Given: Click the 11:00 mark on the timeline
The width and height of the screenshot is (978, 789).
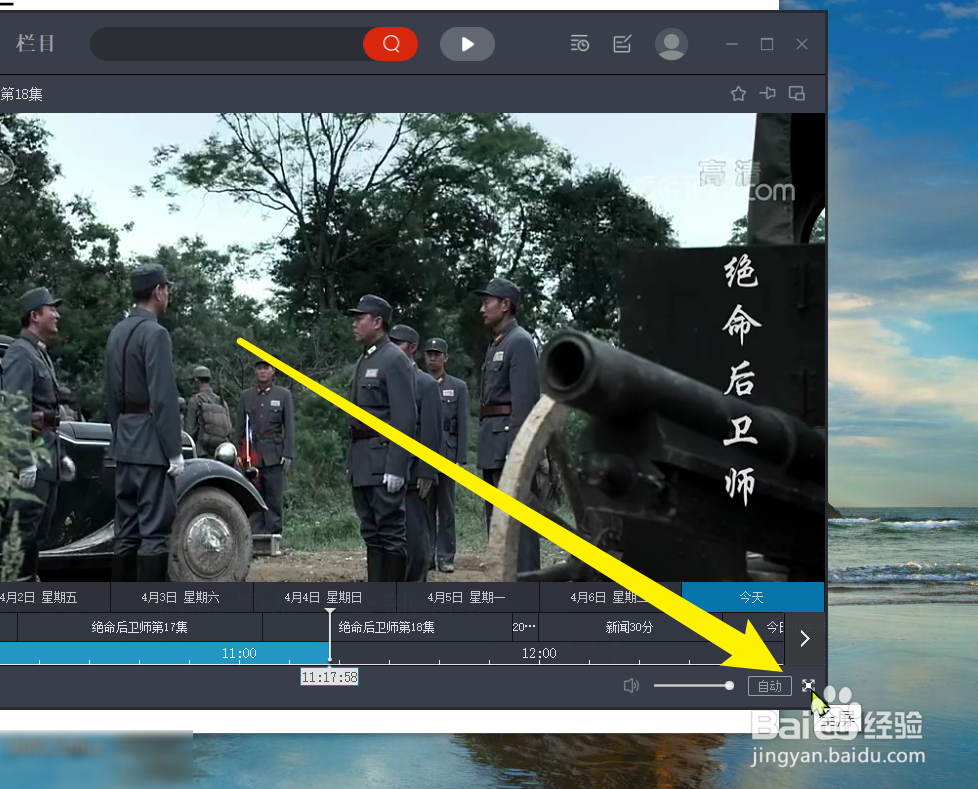Looking at the screenshot, I should point(239,653).
